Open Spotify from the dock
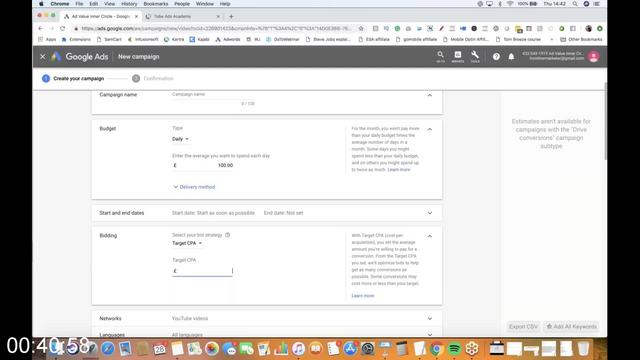 [454, 349]
